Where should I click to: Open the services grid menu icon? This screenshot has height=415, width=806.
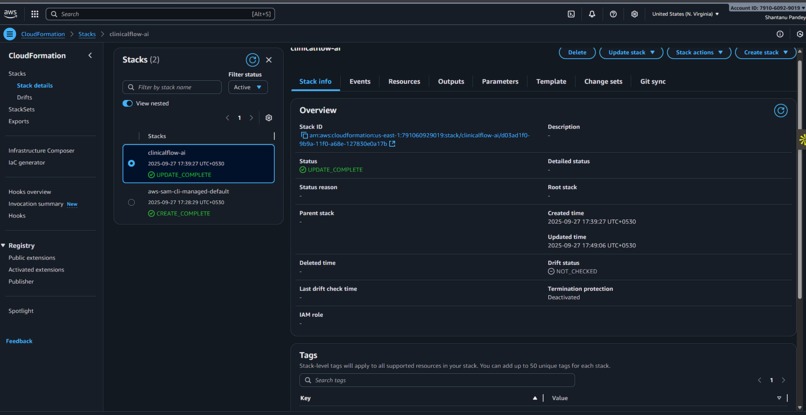coord(34,14)
